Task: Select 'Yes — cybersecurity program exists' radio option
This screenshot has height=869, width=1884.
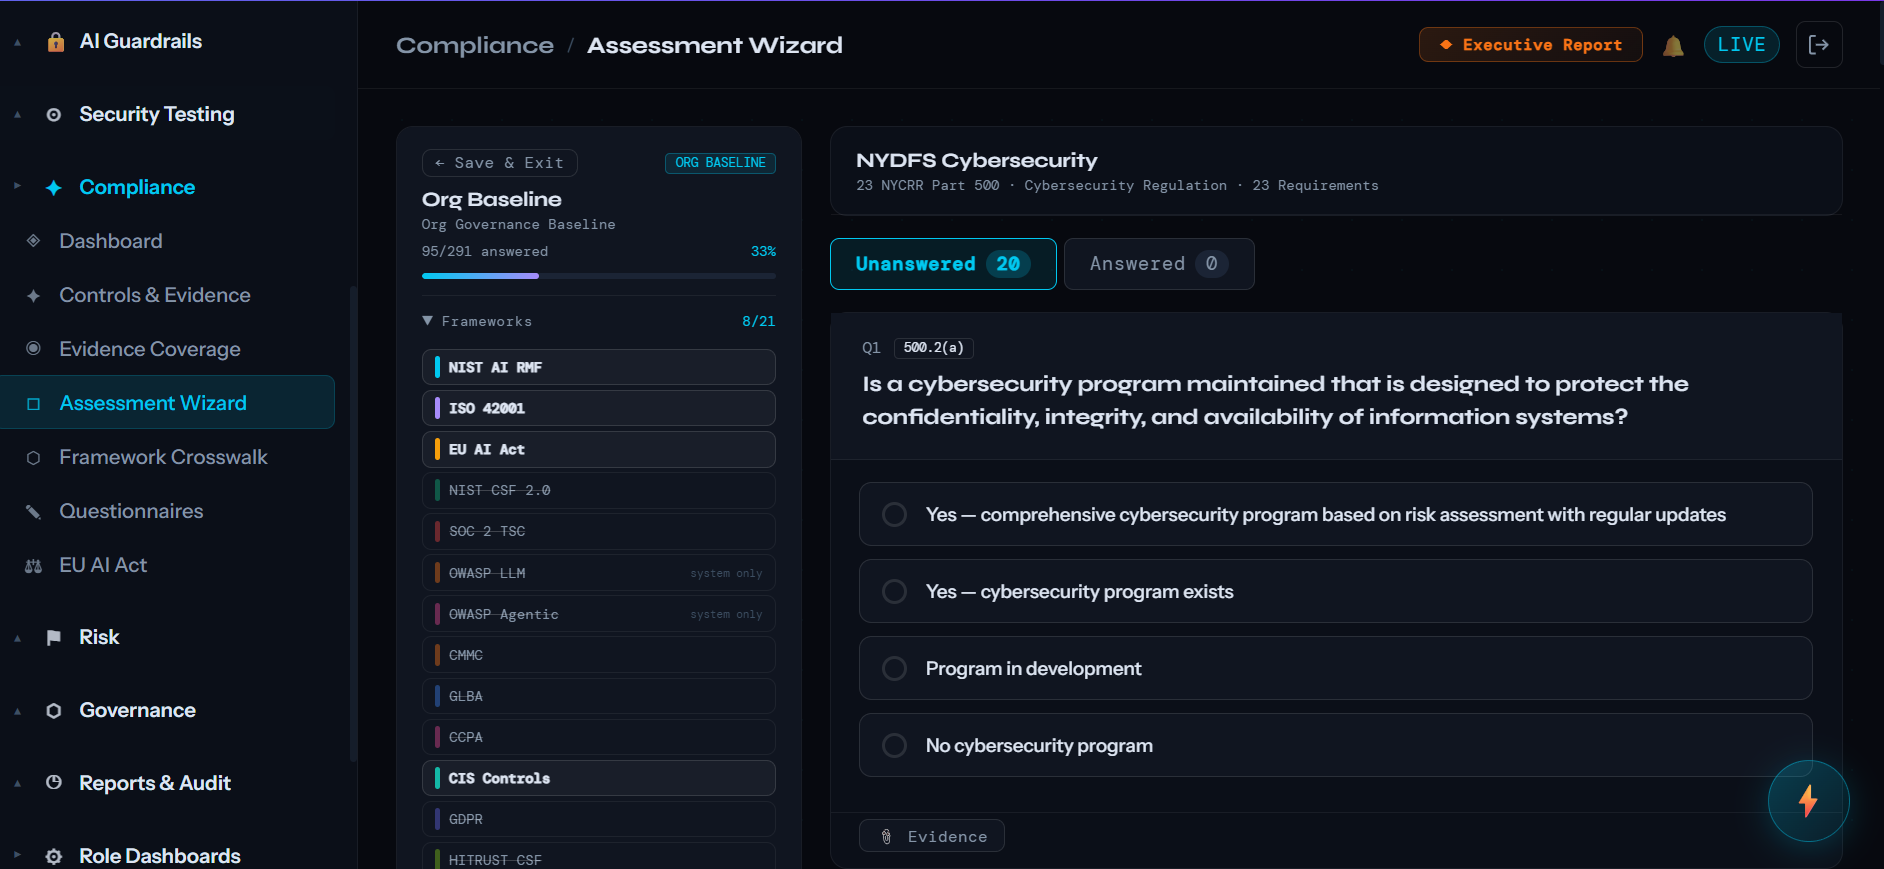Action: click(x=894, y=591)
